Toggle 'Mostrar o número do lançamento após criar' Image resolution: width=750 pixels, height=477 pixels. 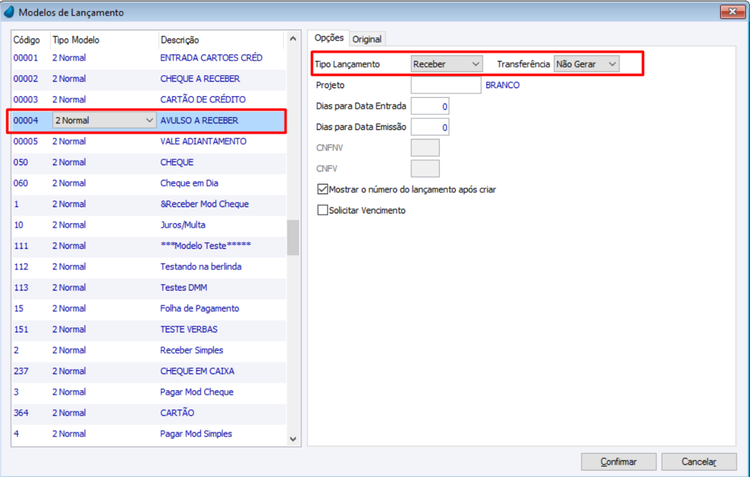coord(322,189)
